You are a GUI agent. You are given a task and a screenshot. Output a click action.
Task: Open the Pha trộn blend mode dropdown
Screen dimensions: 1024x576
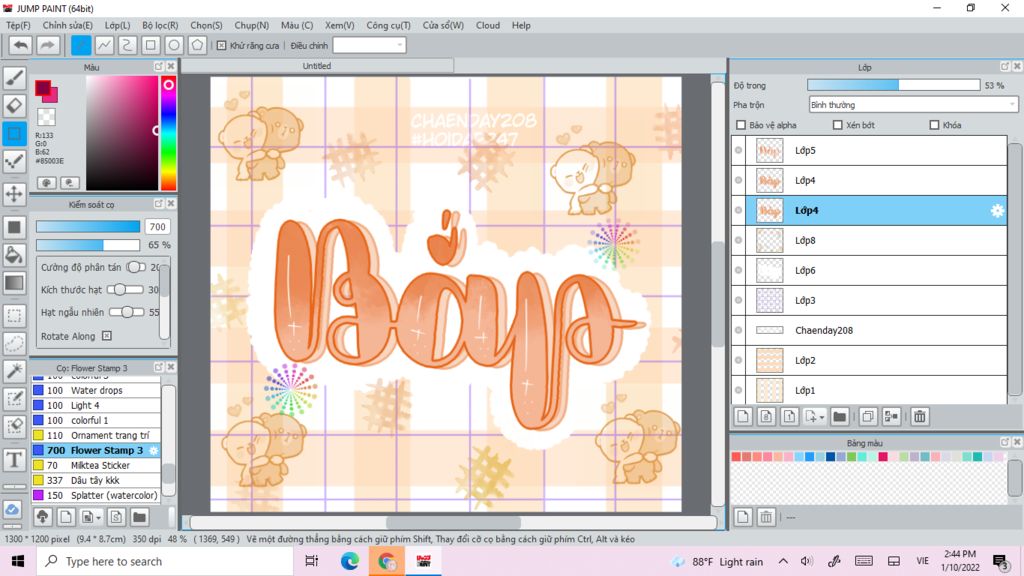[x=912, y=104]
